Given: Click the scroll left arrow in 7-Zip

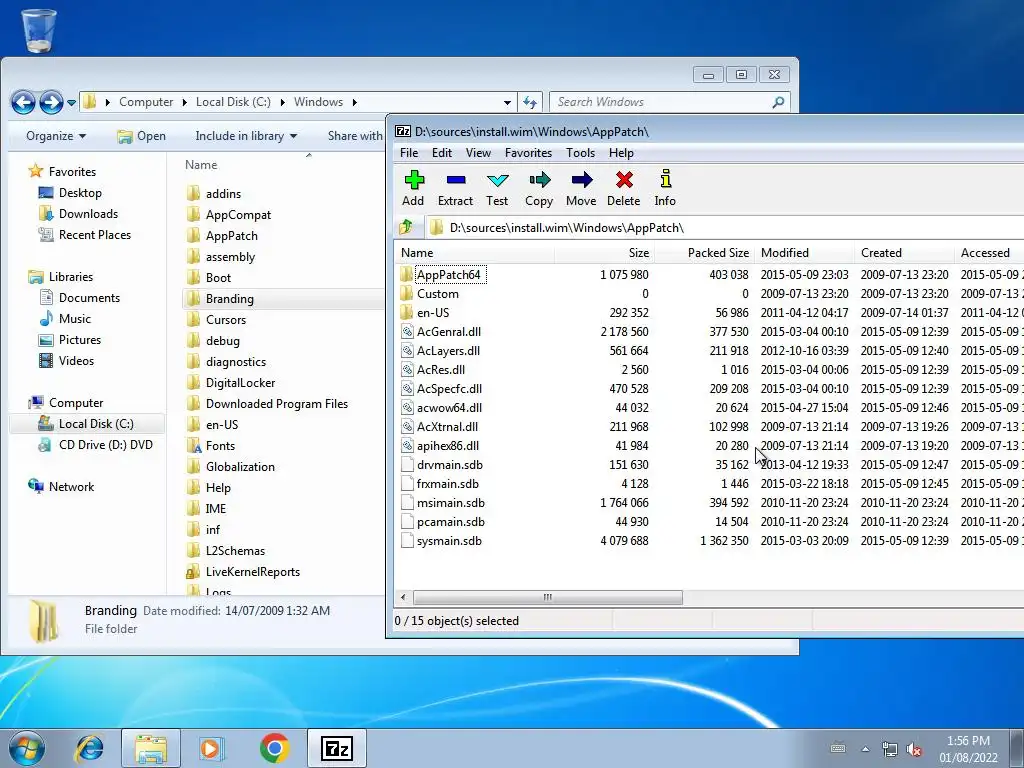Looking at the screenshot, I should [x=403, y=597].
